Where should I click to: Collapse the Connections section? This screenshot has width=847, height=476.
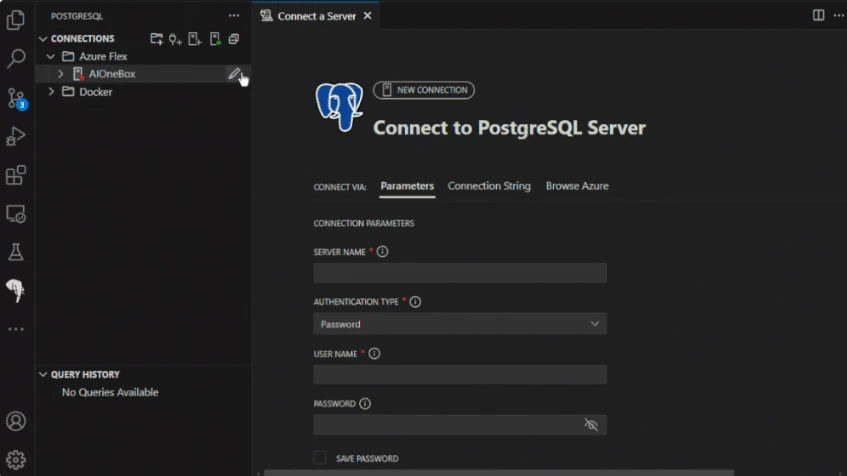pyautogui.click(x=43, y=39)
